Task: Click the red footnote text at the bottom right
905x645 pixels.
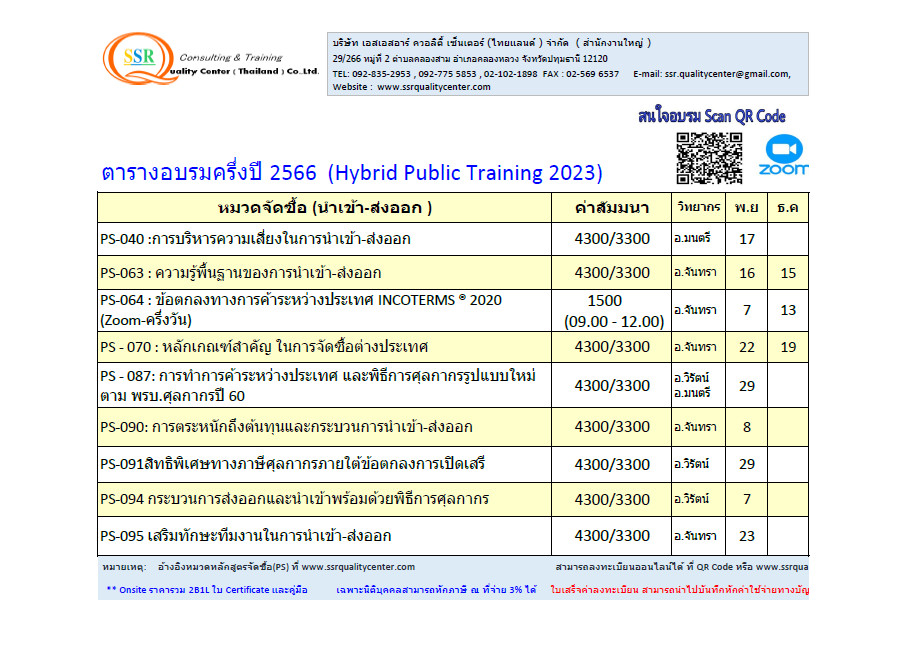Action: (x=679, y=590)
